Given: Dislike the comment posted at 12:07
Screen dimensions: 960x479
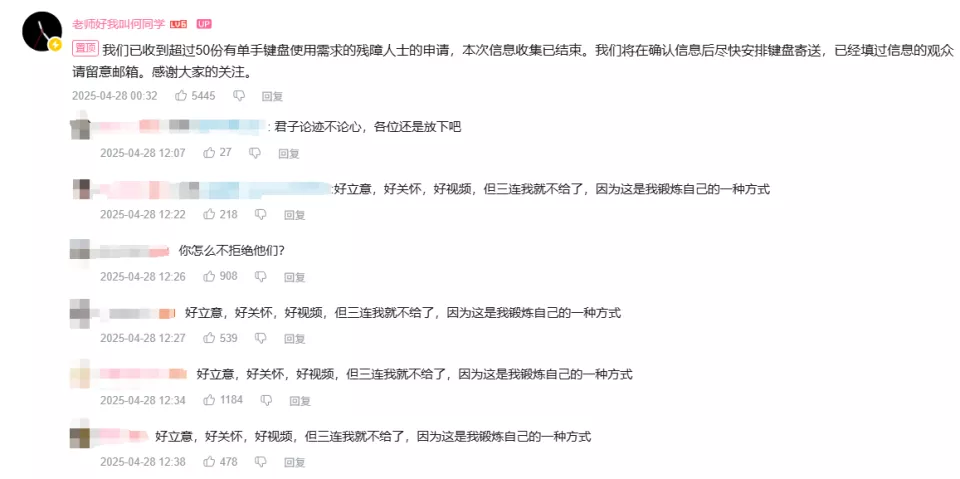Looking at the screenshot, I should [255, 153].
